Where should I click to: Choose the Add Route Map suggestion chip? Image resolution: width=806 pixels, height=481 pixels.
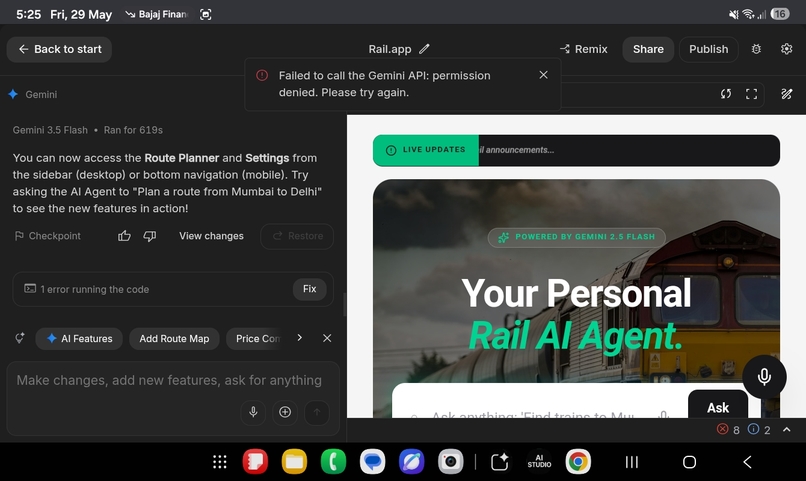174,339
